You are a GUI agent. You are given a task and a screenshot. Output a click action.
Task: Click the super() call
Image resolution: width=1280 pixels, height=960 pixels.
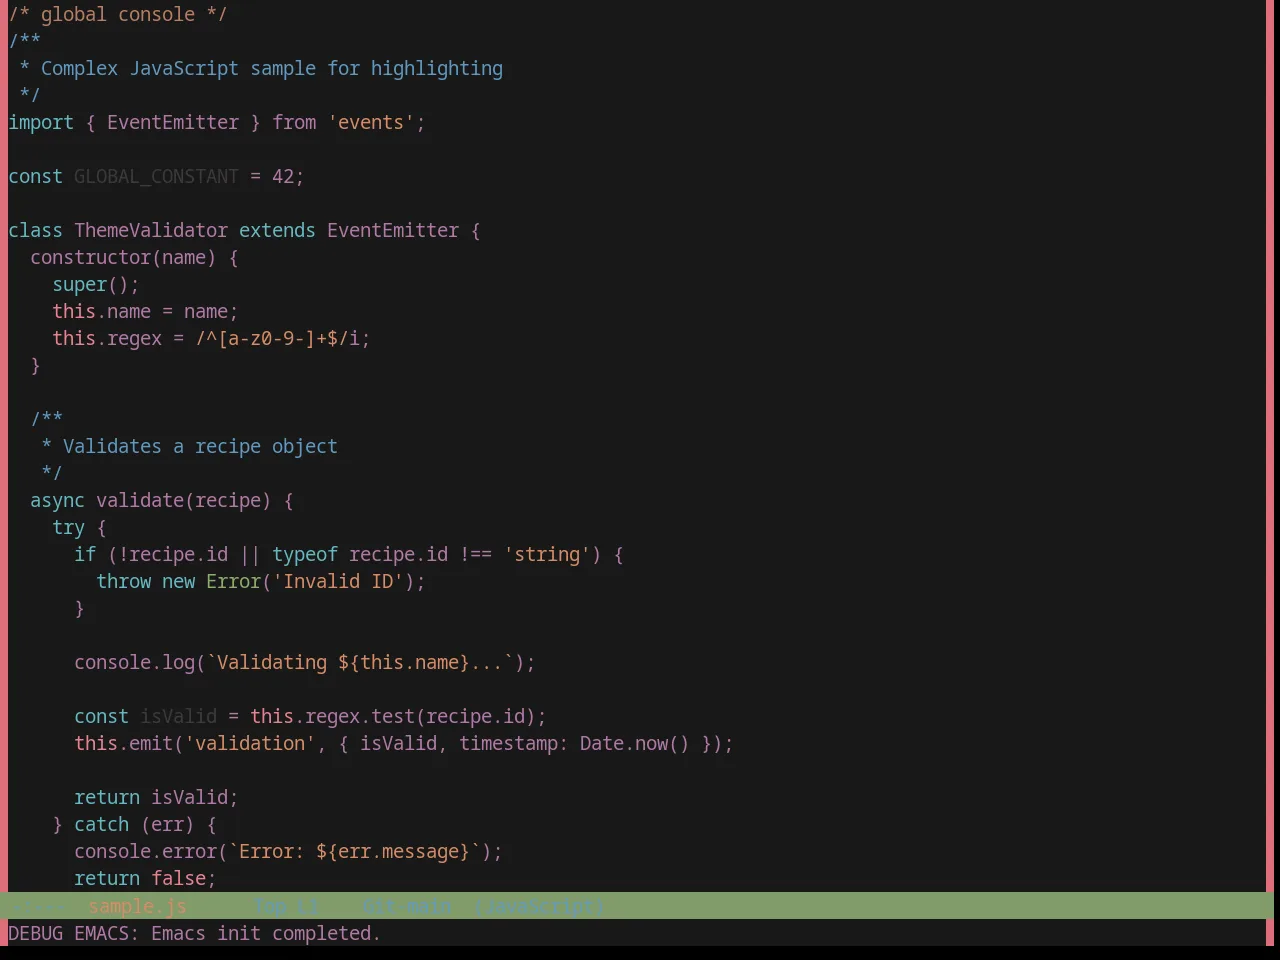coord(91,284)
